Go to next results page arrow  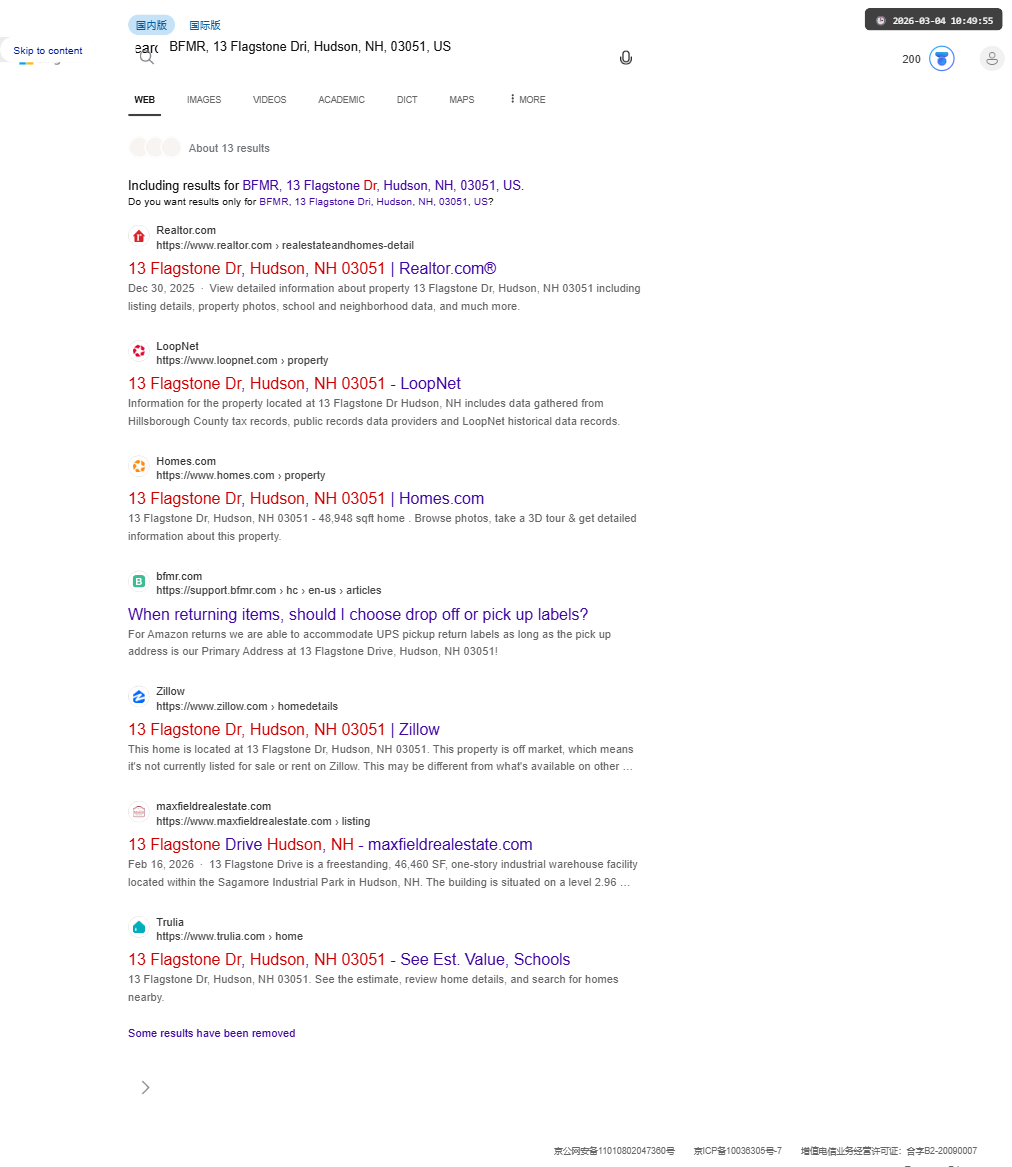[x=145, y=1087]
